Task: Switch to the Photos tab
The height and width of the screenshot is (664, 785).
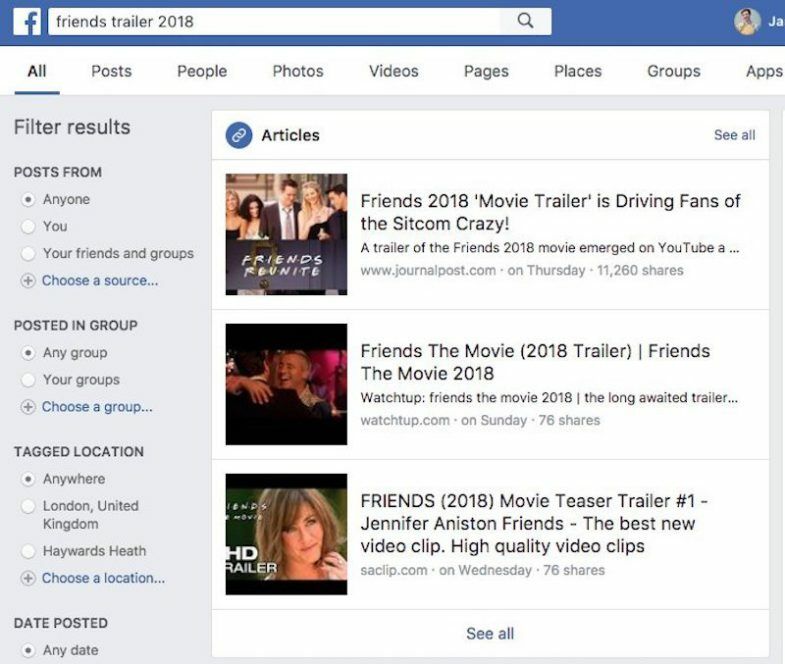Action: pos(298,71)
